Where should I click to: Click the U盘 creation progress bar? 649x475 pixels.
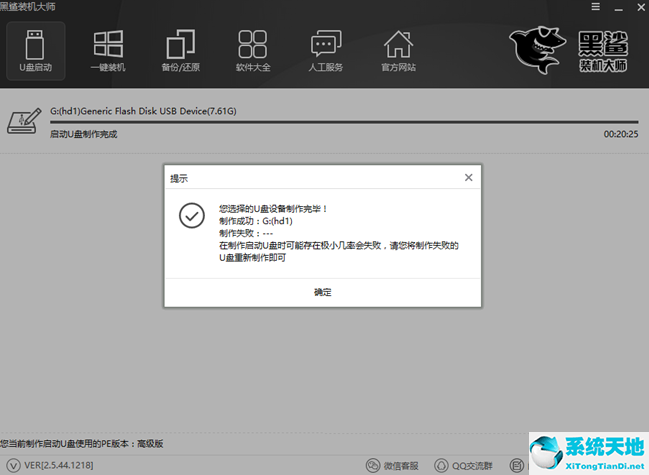[344, 122]
